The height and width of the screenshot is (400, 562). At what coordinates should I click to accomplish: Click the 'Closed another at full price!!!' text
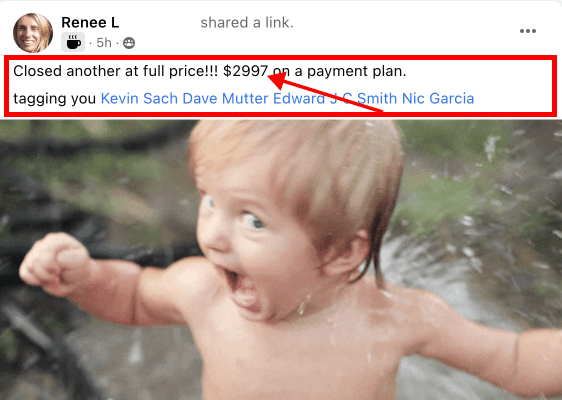pos(115,71)
